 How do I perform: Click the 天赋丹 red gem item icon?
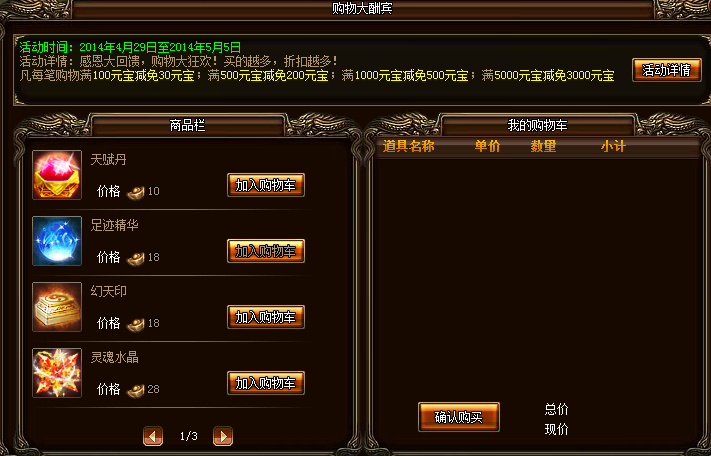(x=57, y=175)
